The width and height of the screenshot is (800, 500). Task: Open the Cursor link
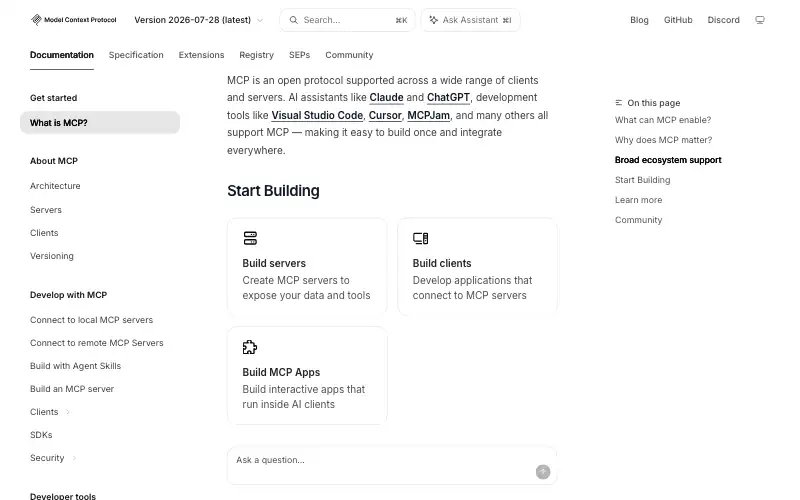tap(385, 115)
